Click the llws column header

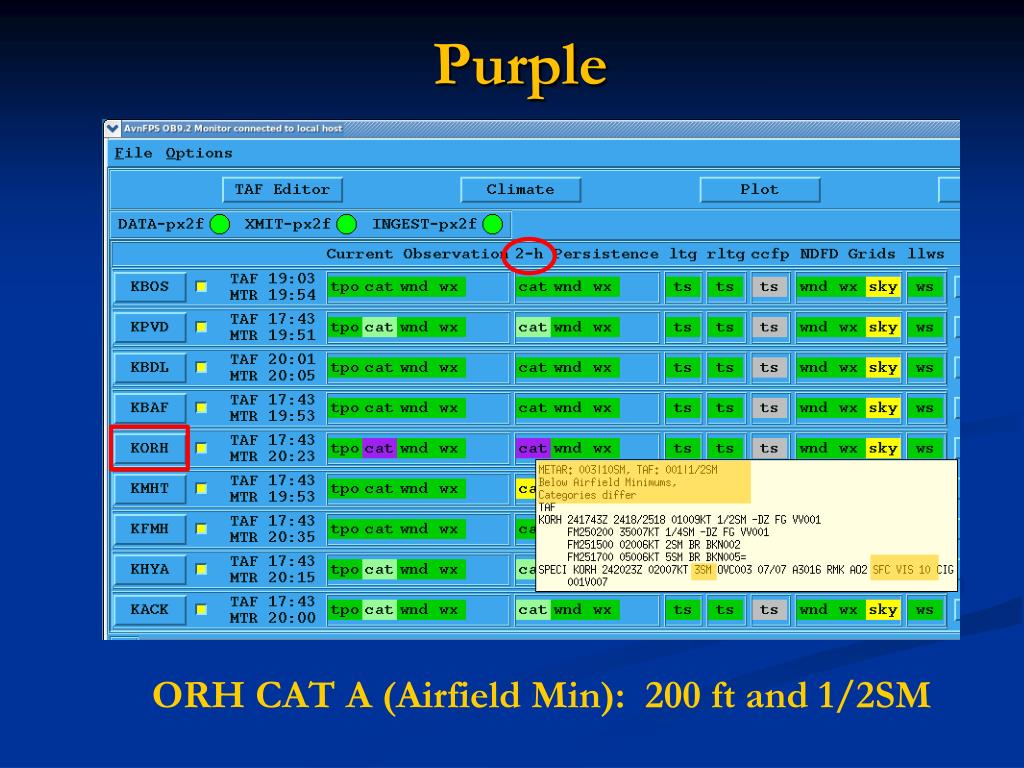[925, 254]
